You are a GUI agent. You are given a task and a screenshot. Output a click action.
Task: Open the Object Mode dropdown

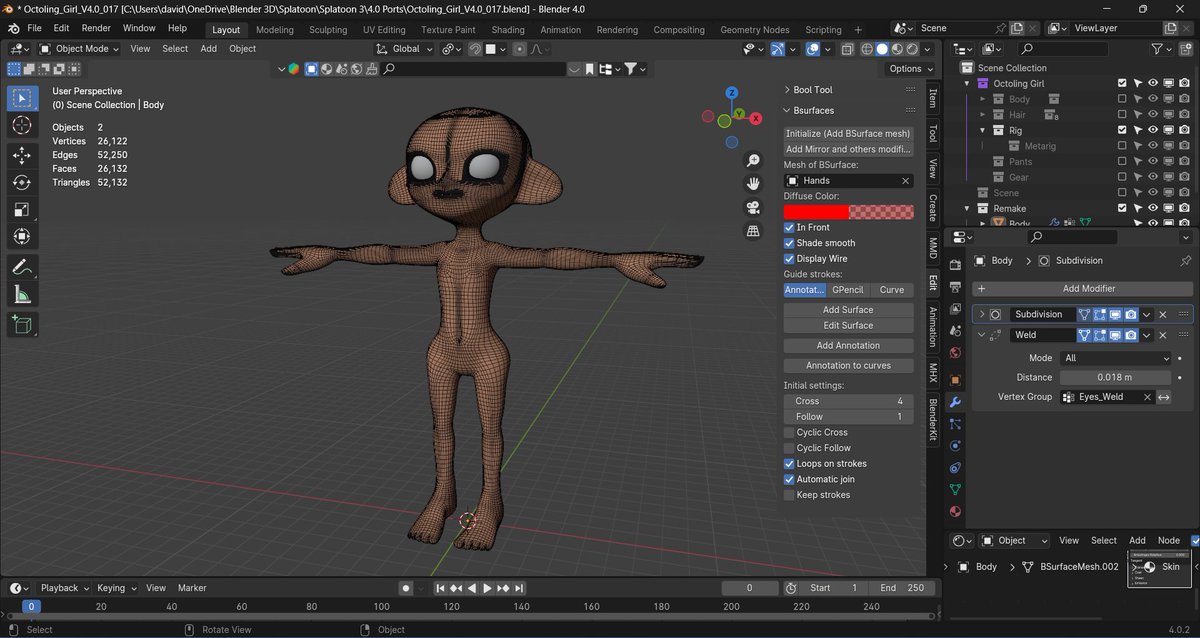pos(79,48)
